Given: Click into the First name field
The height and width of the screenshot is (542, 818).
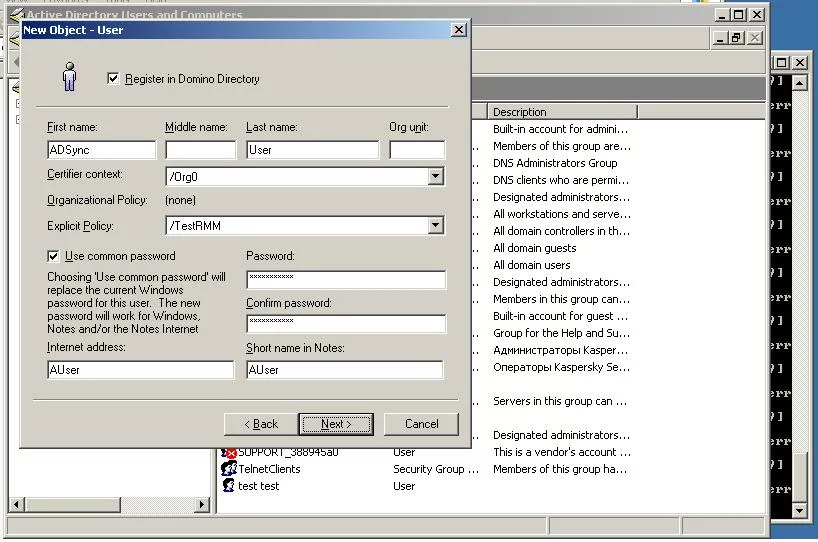Looking at the screenshot, I should point(101,150).
